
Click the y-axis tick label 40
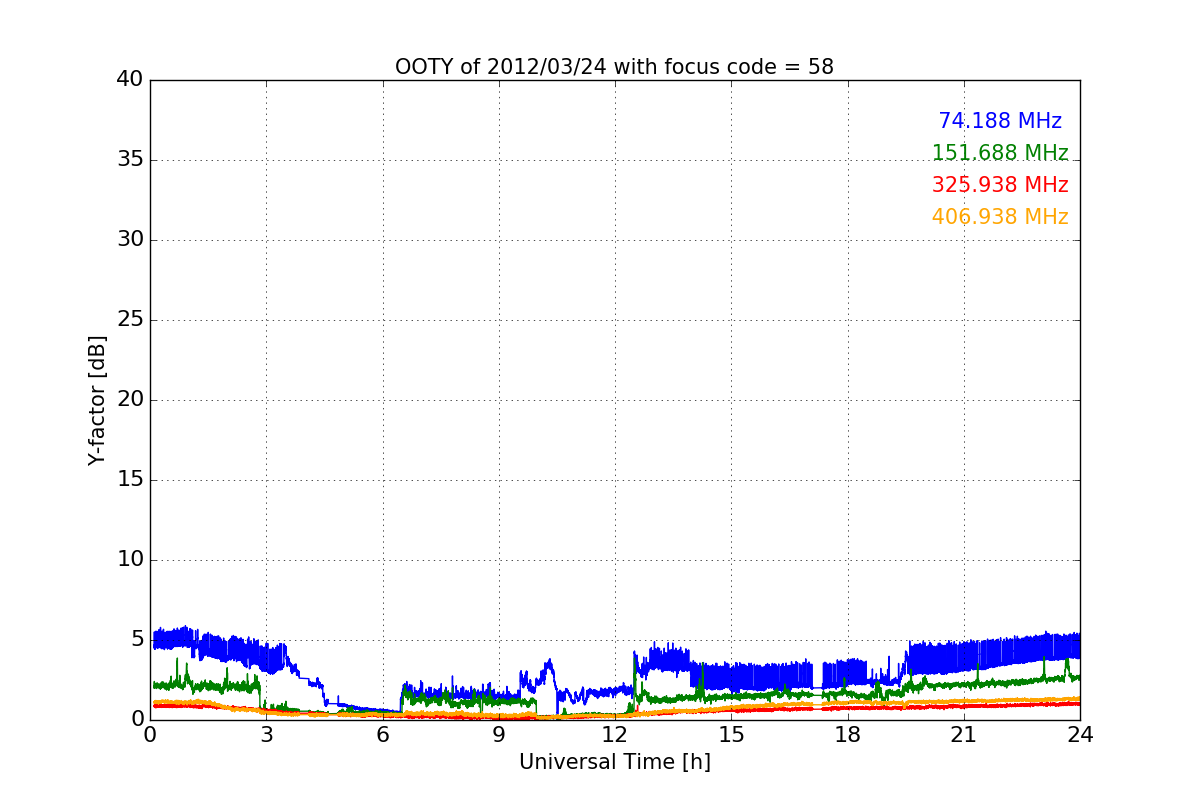130,80
